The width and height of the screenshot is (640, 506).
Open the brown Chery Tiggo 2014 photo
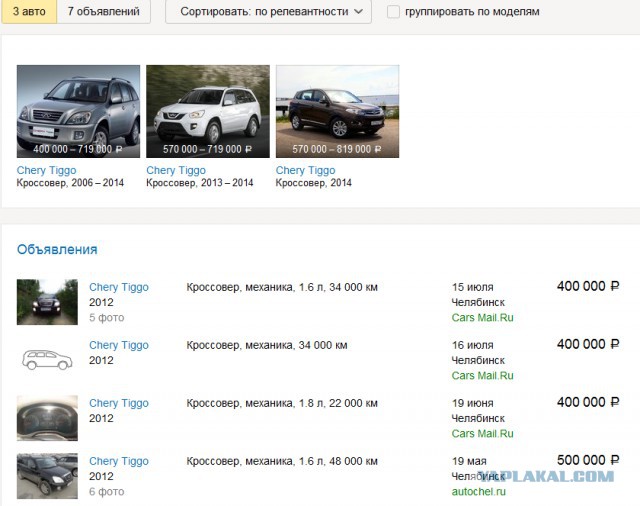point(338,111)
